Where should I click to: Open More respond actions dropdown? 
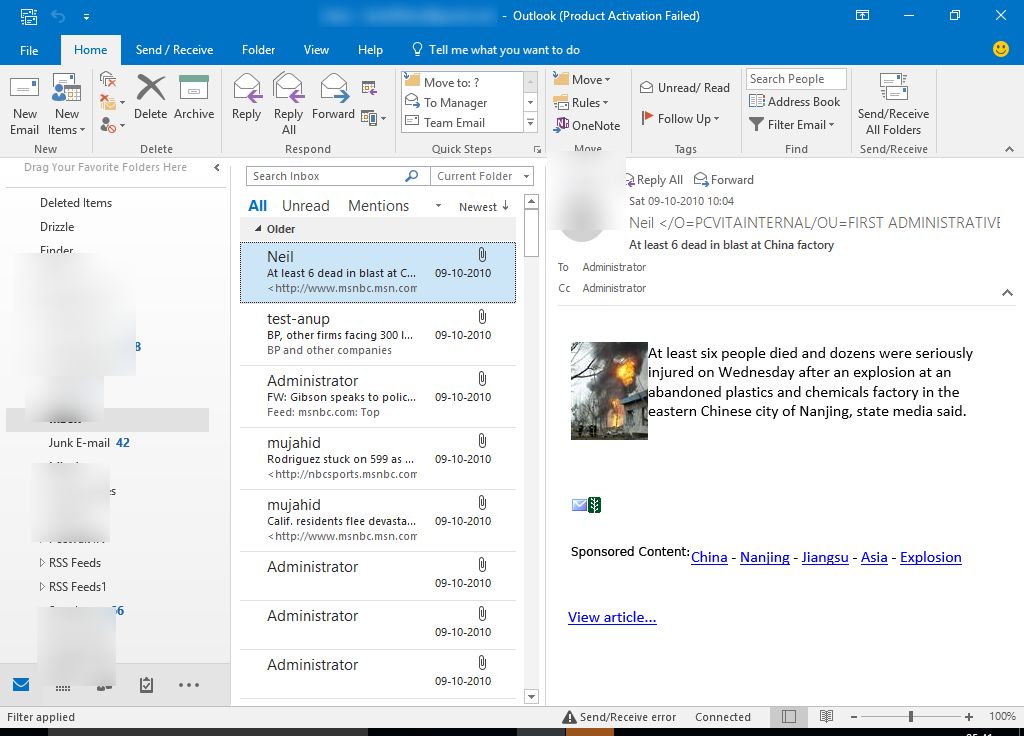click(x=374, y=118)
